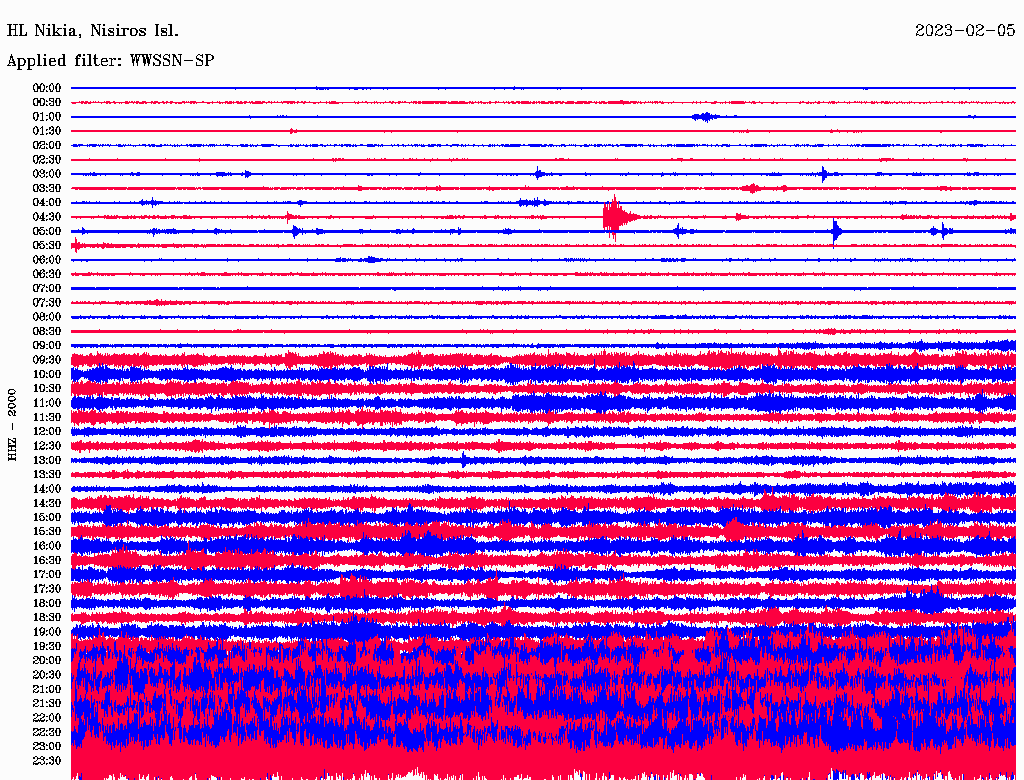Screen dimensions: 1024x780
Task: Select the 15:30 time label
Action: 46,531
